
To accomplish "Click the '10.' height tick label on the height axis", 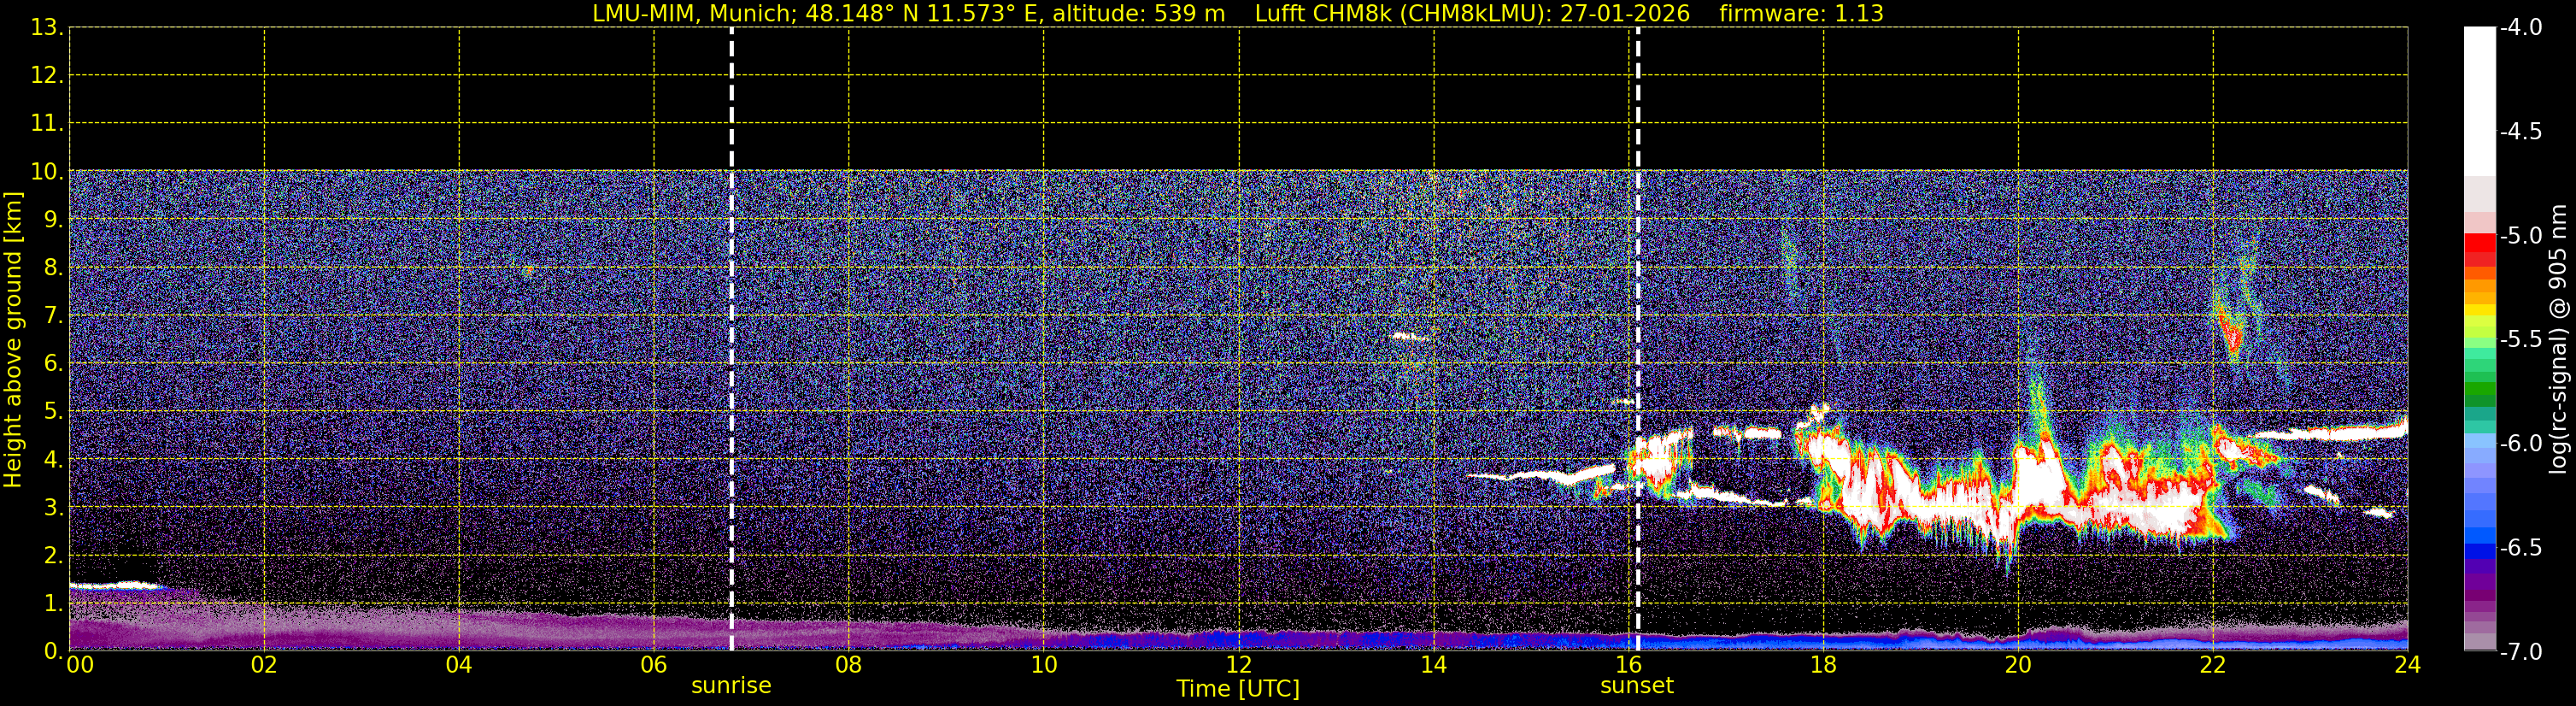I will point(47,172).
